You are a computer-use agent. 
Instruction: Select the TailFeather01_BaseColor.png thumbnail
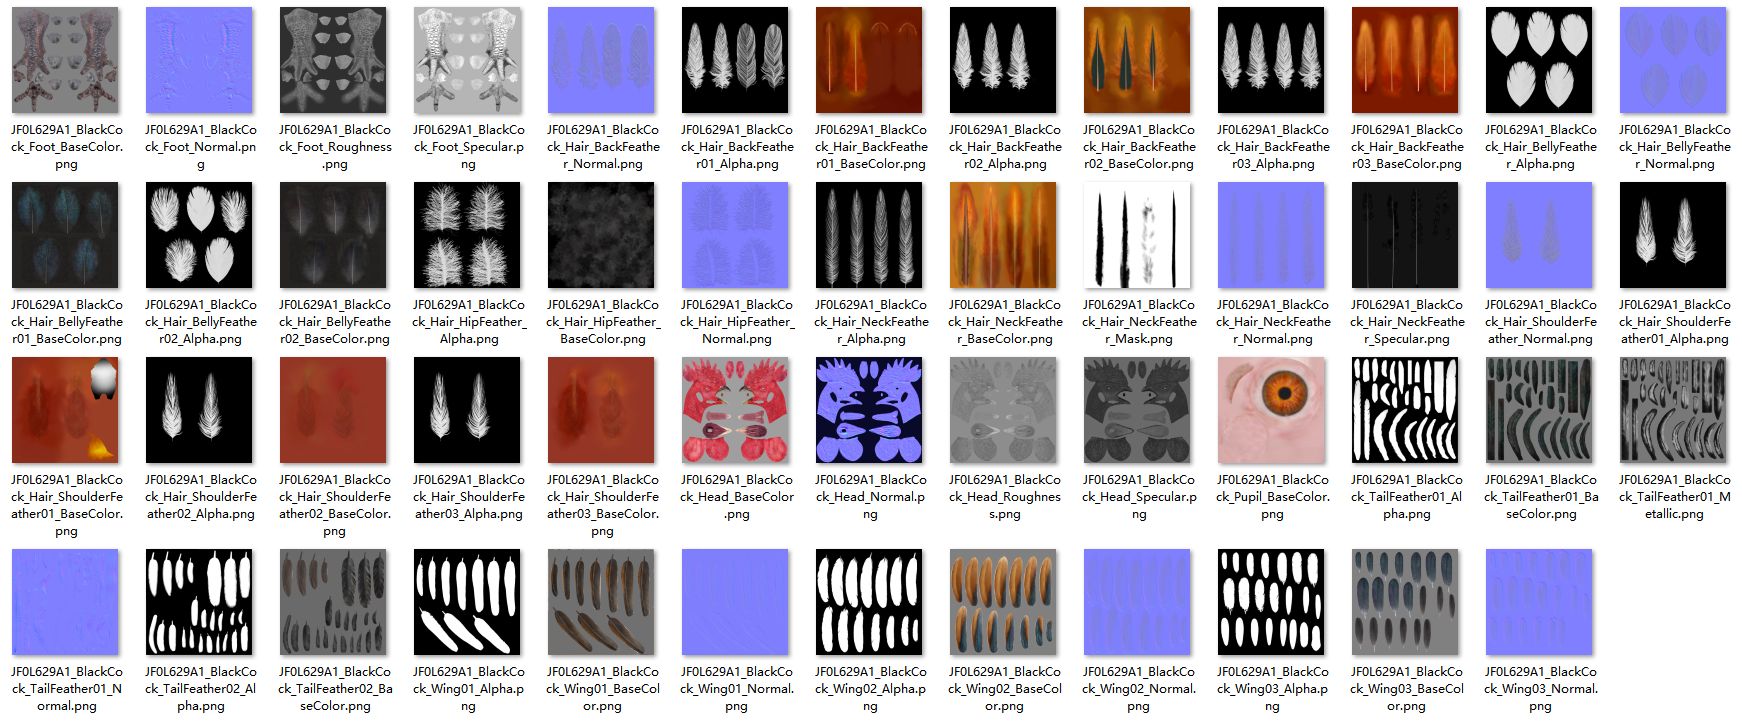click(1539, 410)
